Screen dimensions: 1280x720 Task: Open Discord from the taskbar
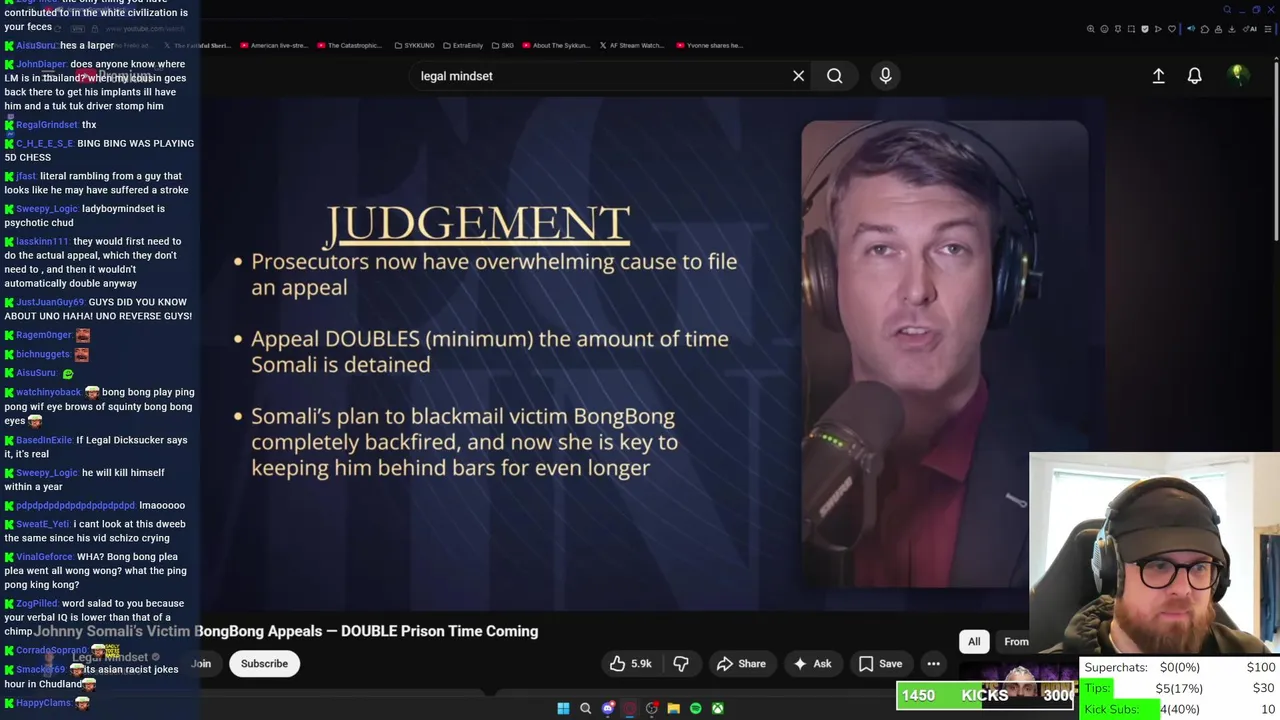click(x=608, y=708)
